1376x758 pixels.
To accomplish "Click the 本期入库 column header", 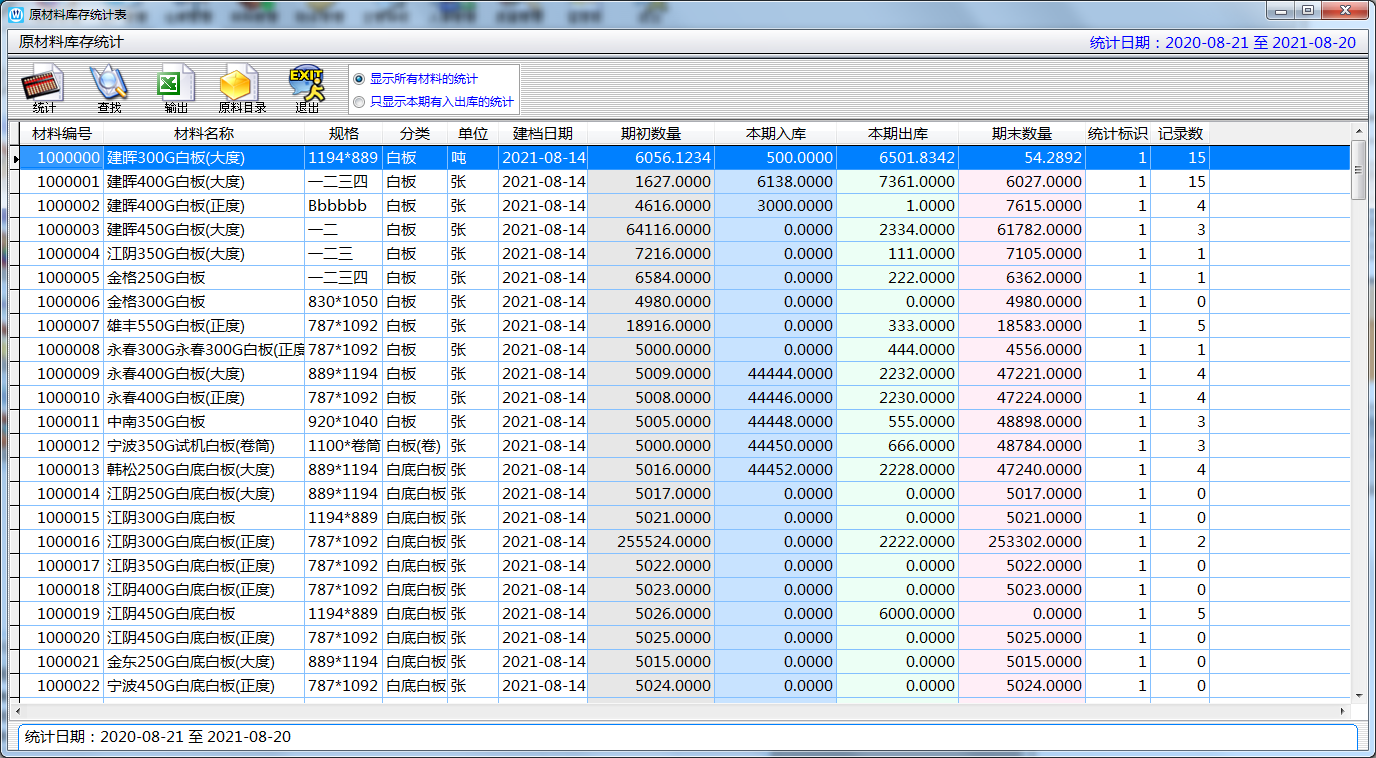I will (x=776, y=134).
